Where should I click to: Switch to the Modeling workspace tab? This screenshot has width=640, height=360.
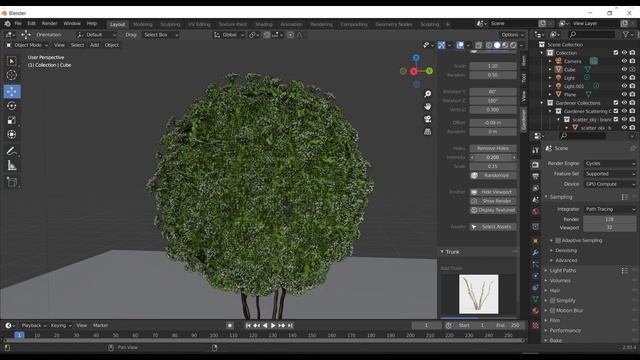click(x=142, y=24)
